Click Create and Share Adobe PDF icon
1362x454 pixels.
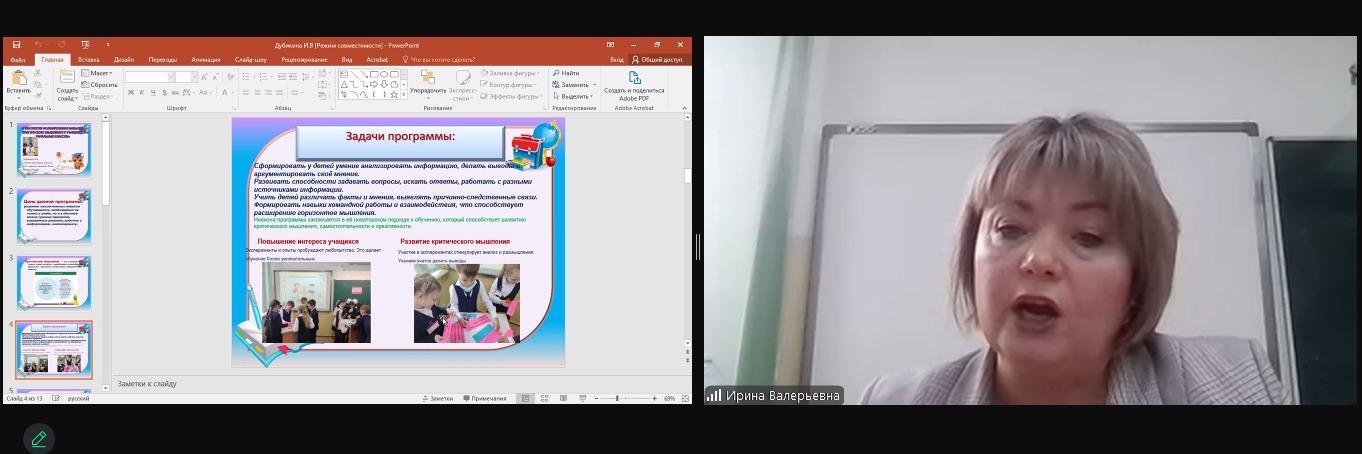(x=634, y=79)
